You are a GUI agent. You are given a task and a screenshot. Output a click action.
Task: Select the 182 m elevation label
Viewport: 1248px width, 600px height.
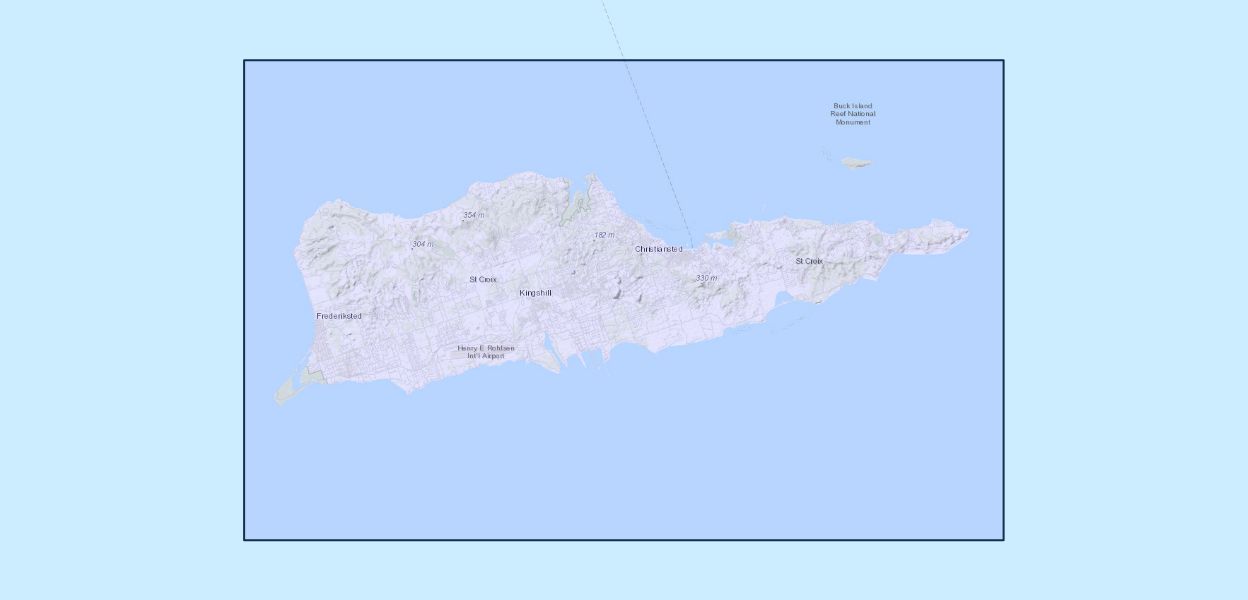(604, 235)
